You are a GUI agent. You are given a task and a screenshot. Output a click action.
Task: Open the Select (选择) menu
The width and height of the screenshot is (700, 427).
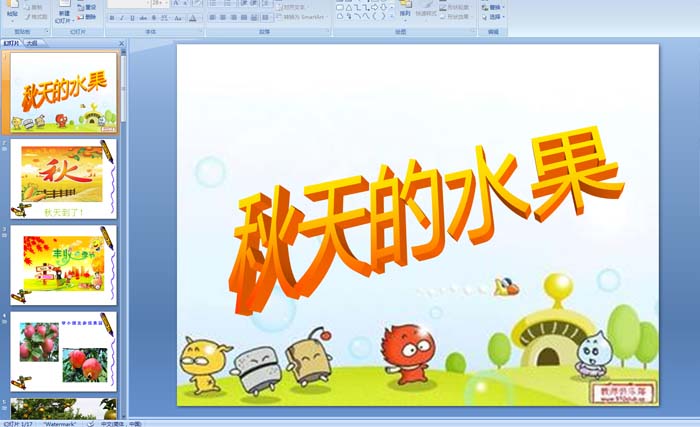pyautogui.click(x=493, y=17)
